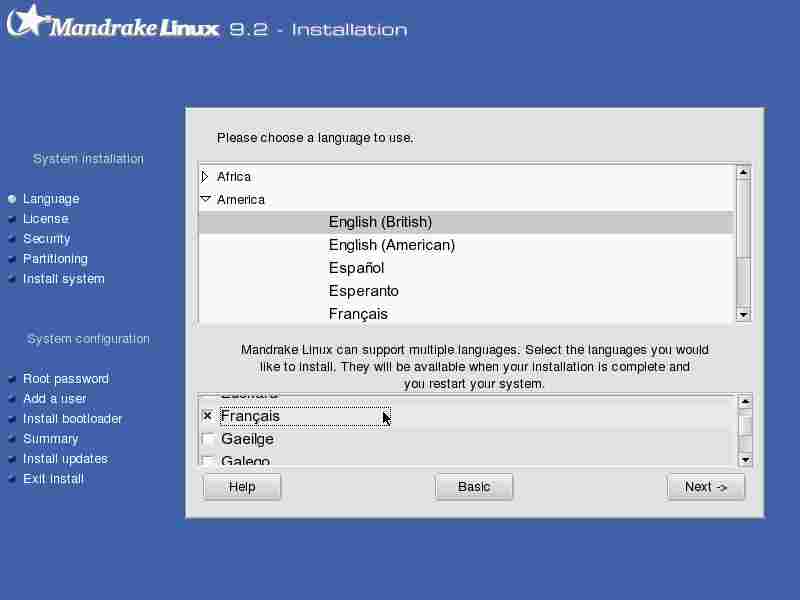This screenshot has height=600, width=800.
Task: Click the America tree row label
Action: point(241,199)
